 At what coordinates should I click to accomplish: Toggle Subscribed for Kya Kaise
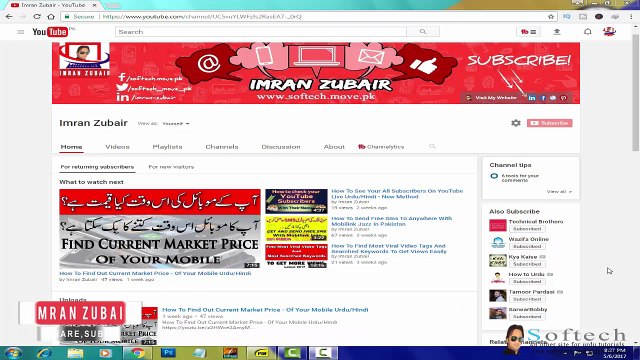[x=527, y=264]
